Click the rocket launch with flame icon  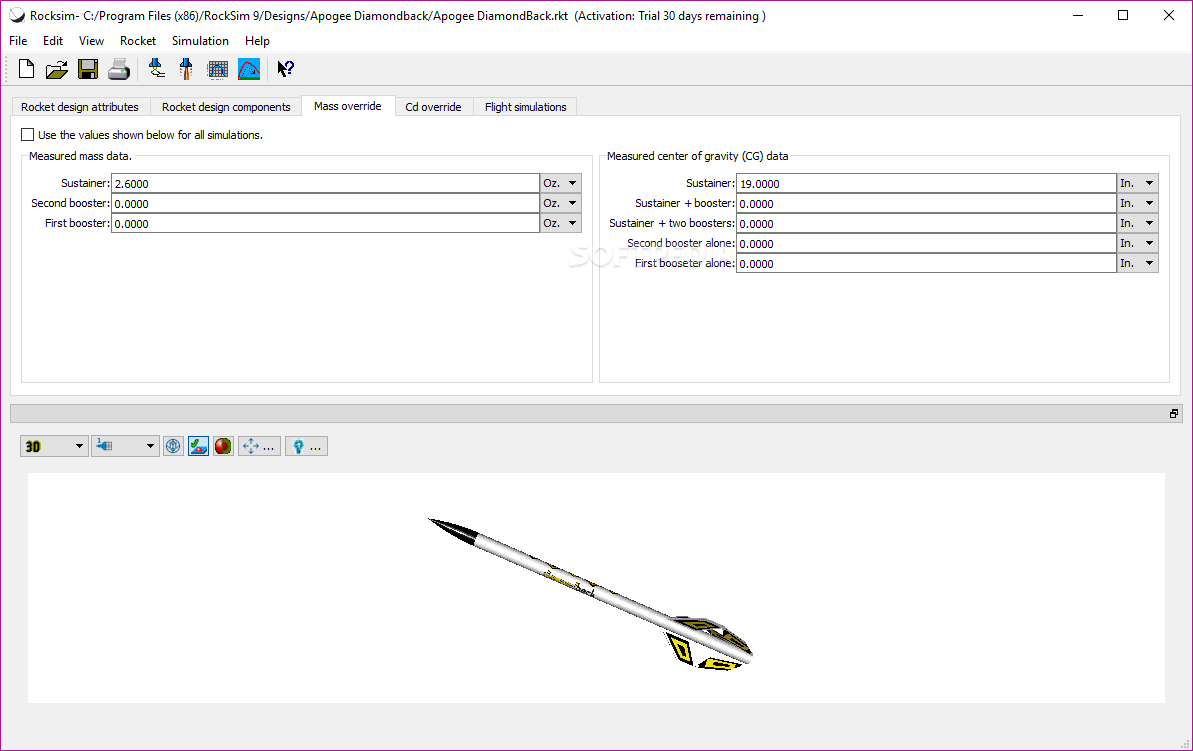click(186, 69)
